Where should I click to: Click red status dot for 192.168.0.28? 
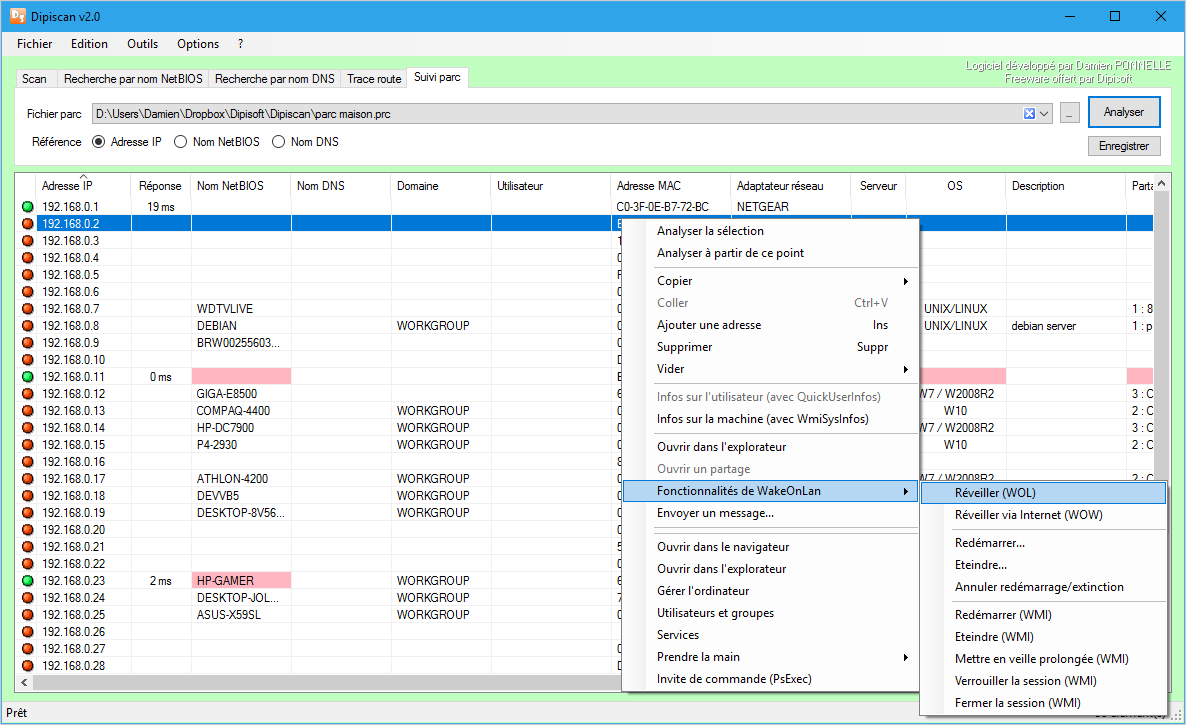click(27, 666)
